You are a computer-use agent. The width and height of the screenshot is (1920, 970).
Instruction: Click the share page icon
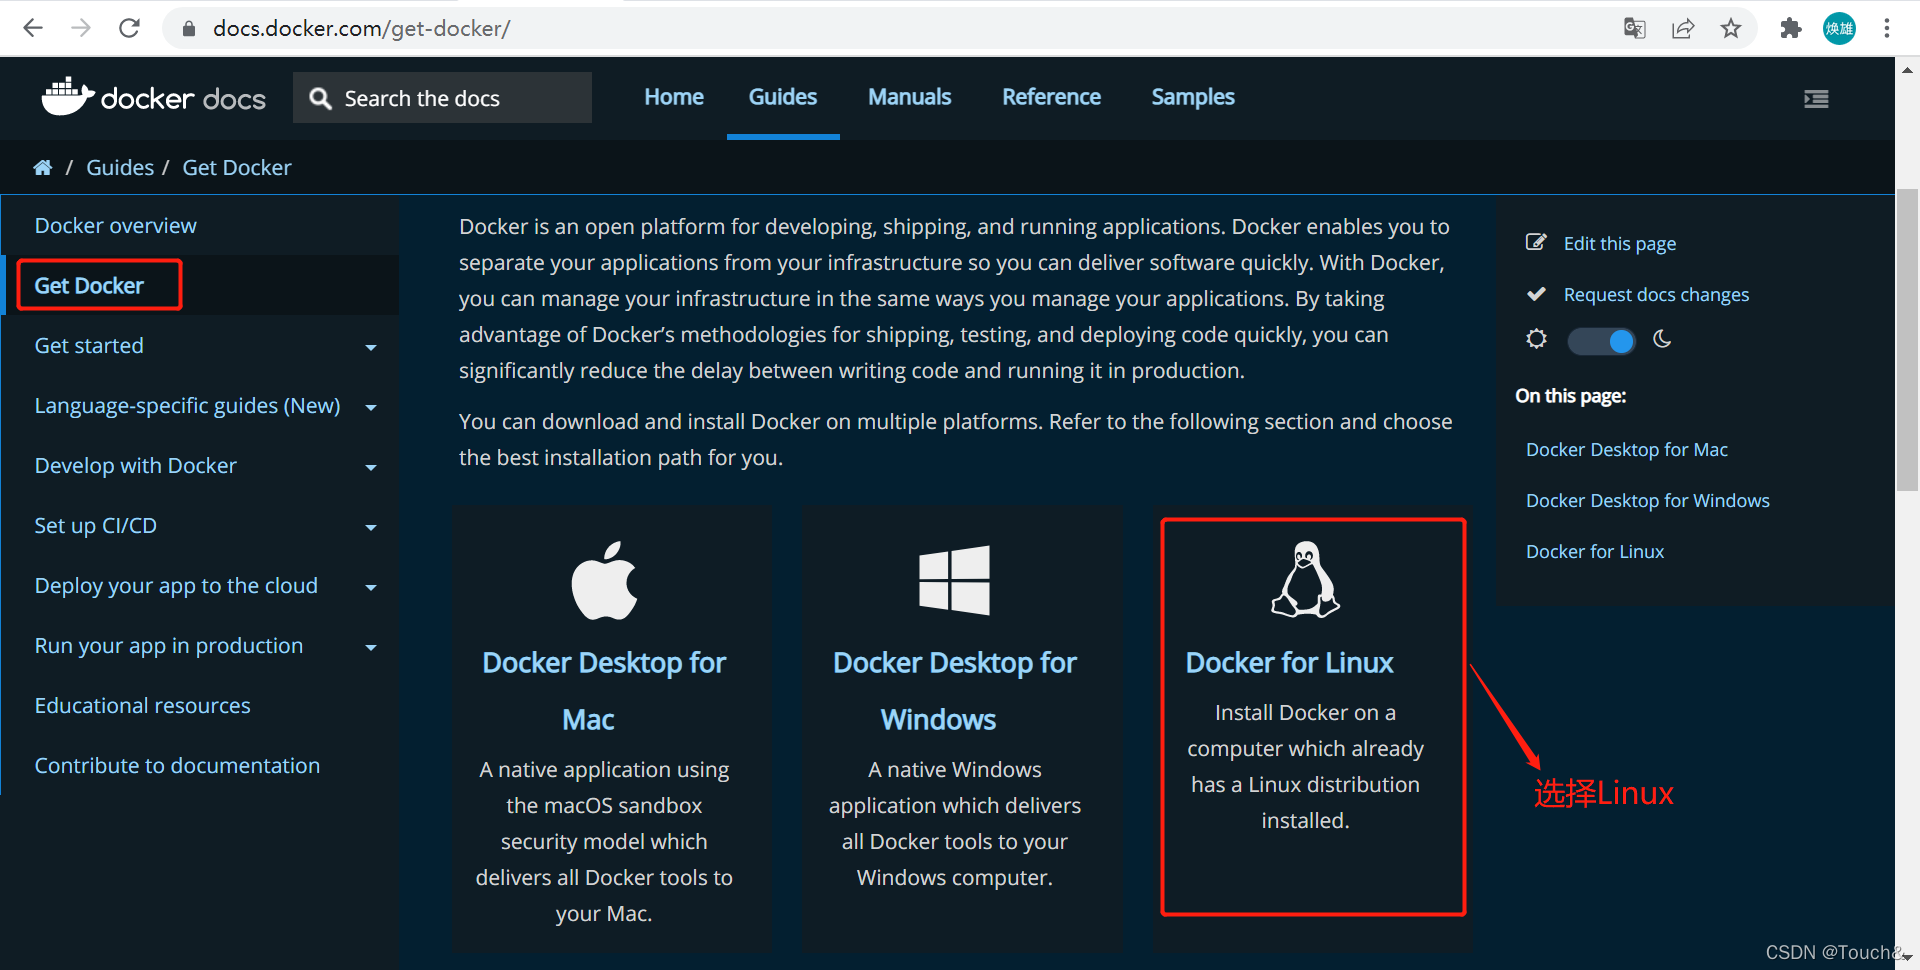point(1683,28)
